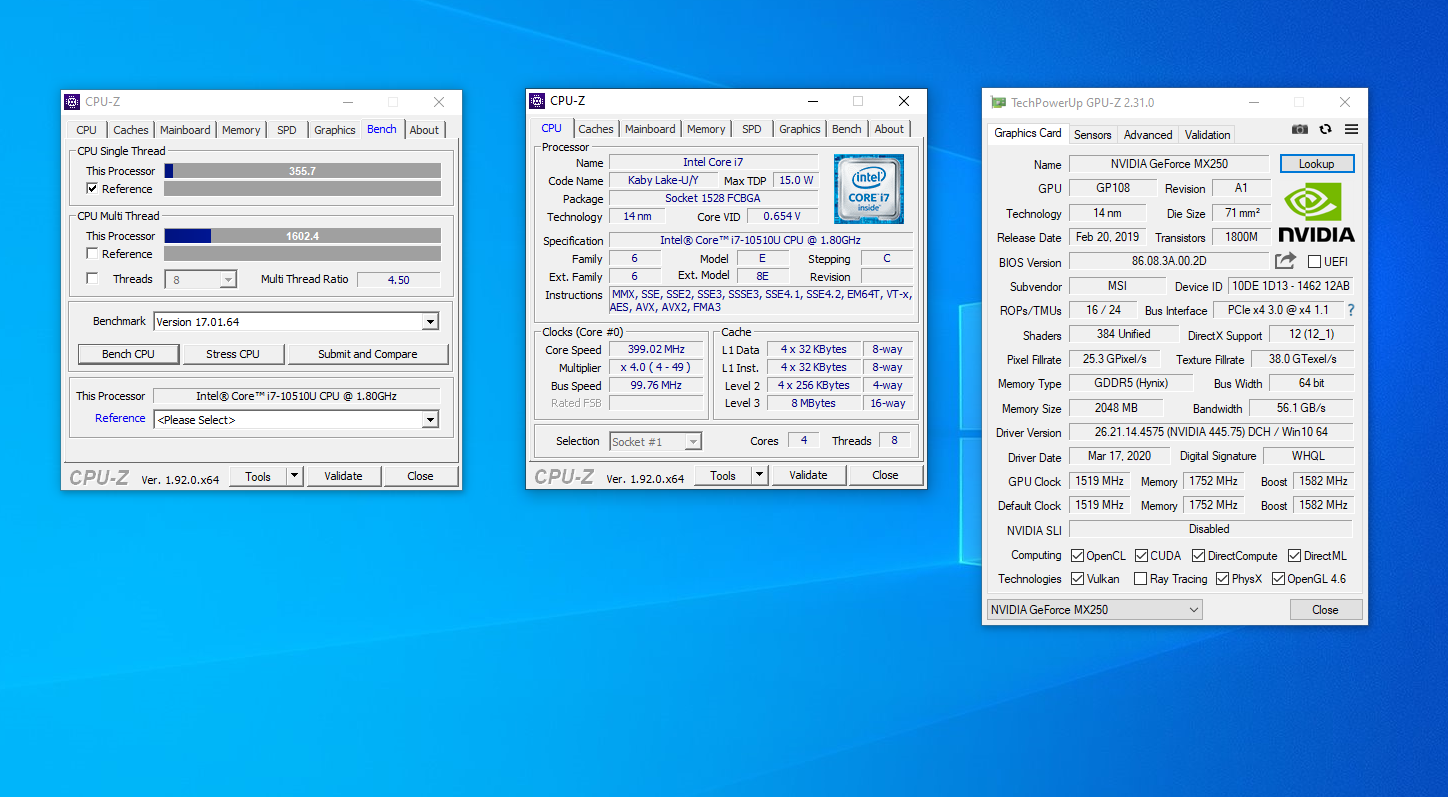Open SPD tab in middle CPU-Z window
Image resolution: width=1448 pixels, height=797 pixels.
[x=752, y=129]
